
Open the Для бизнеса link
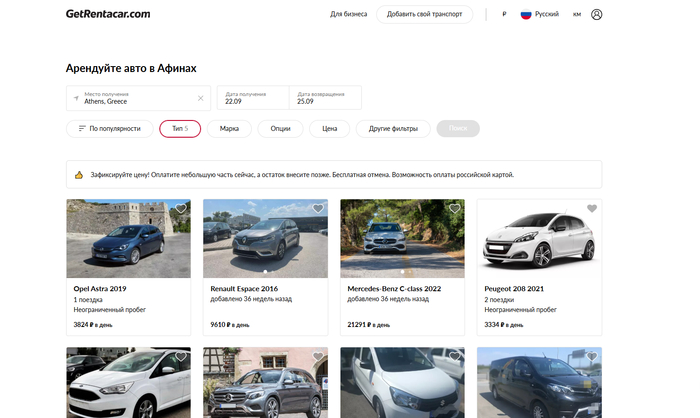pyautogui.click(x=348, y=14)
